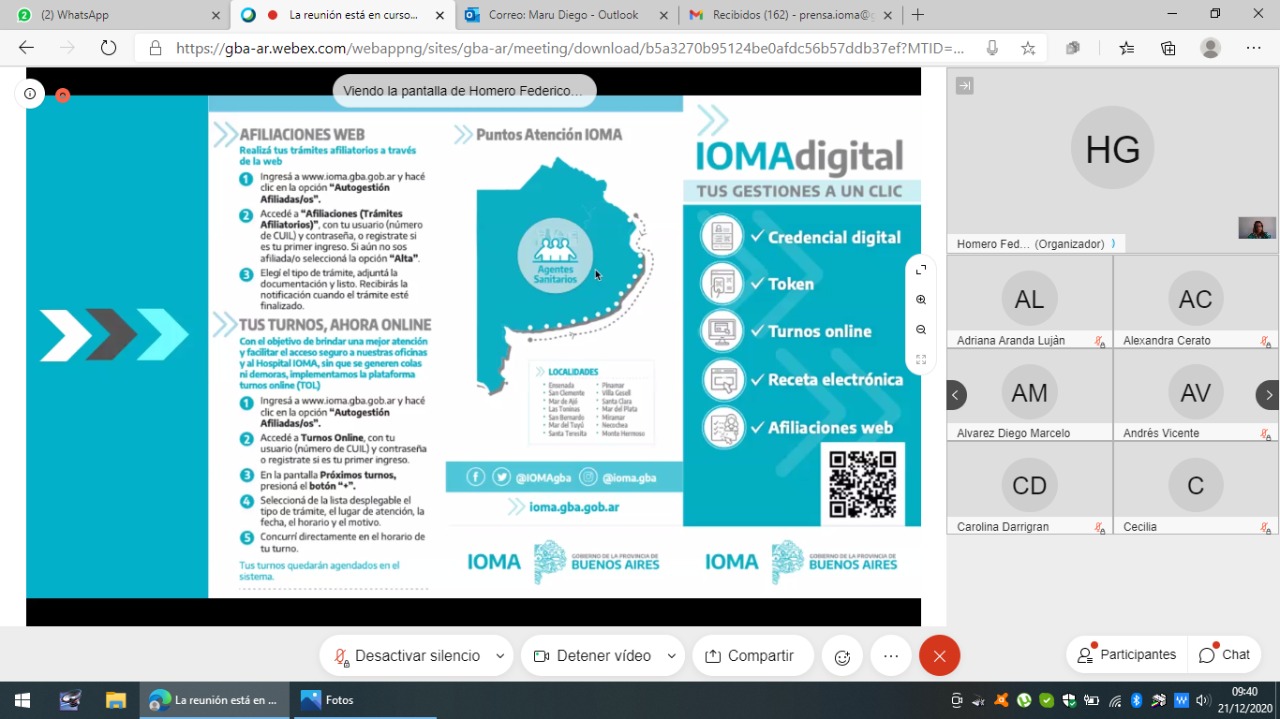Open microphone permission icon in address bar

(991, 48)
